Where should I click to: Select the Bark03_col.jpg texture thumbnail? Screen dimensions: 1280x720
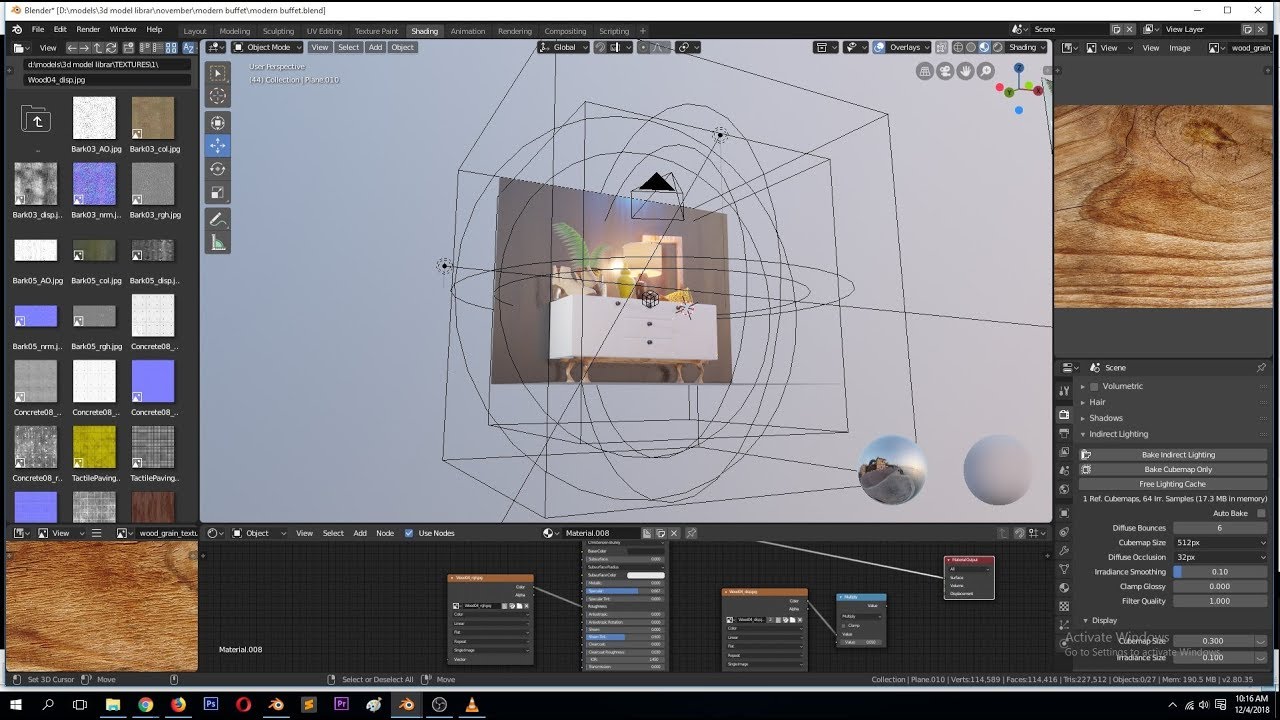pyautogui.click(x=153, y=118)
